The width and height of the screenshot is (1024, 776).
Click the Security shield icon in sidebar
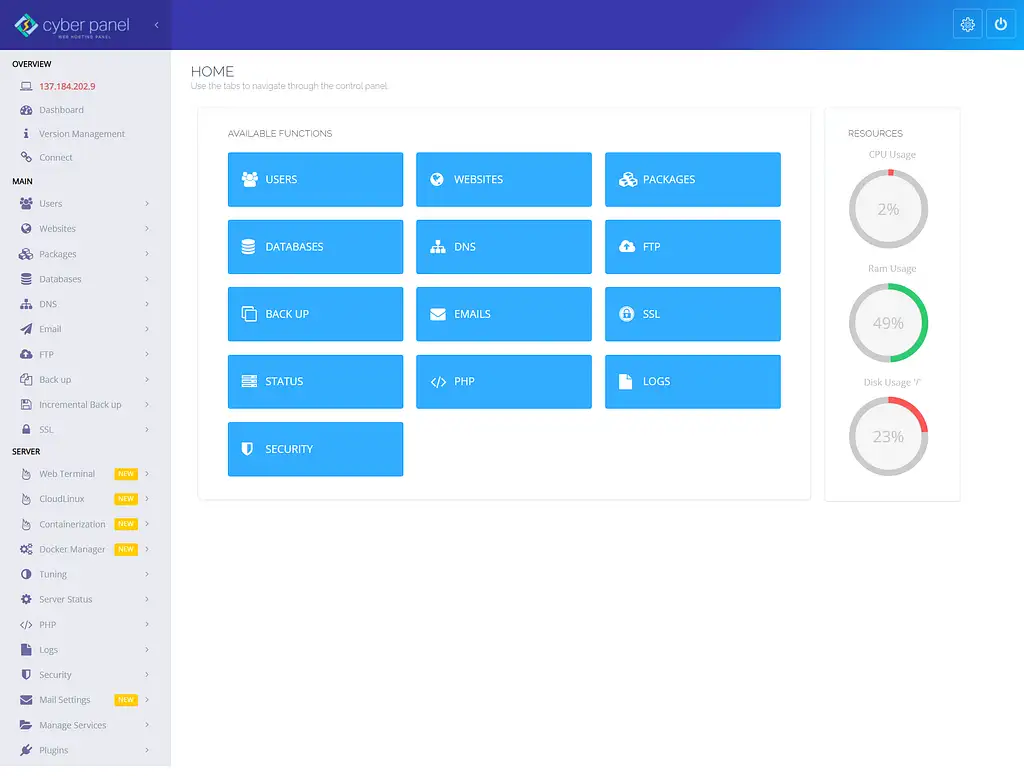click(26, 674)
